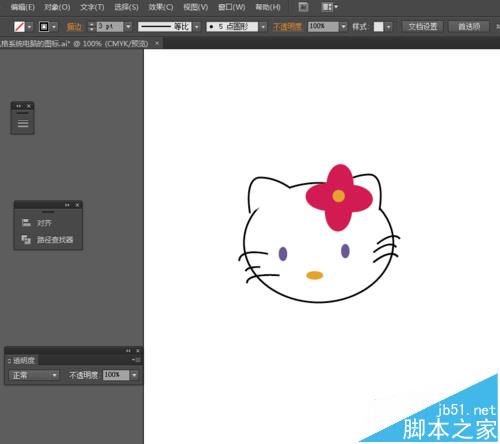Open the Transparency panel flyout menu
Screen dimensions: 500x444
click(x=137, y=360)
